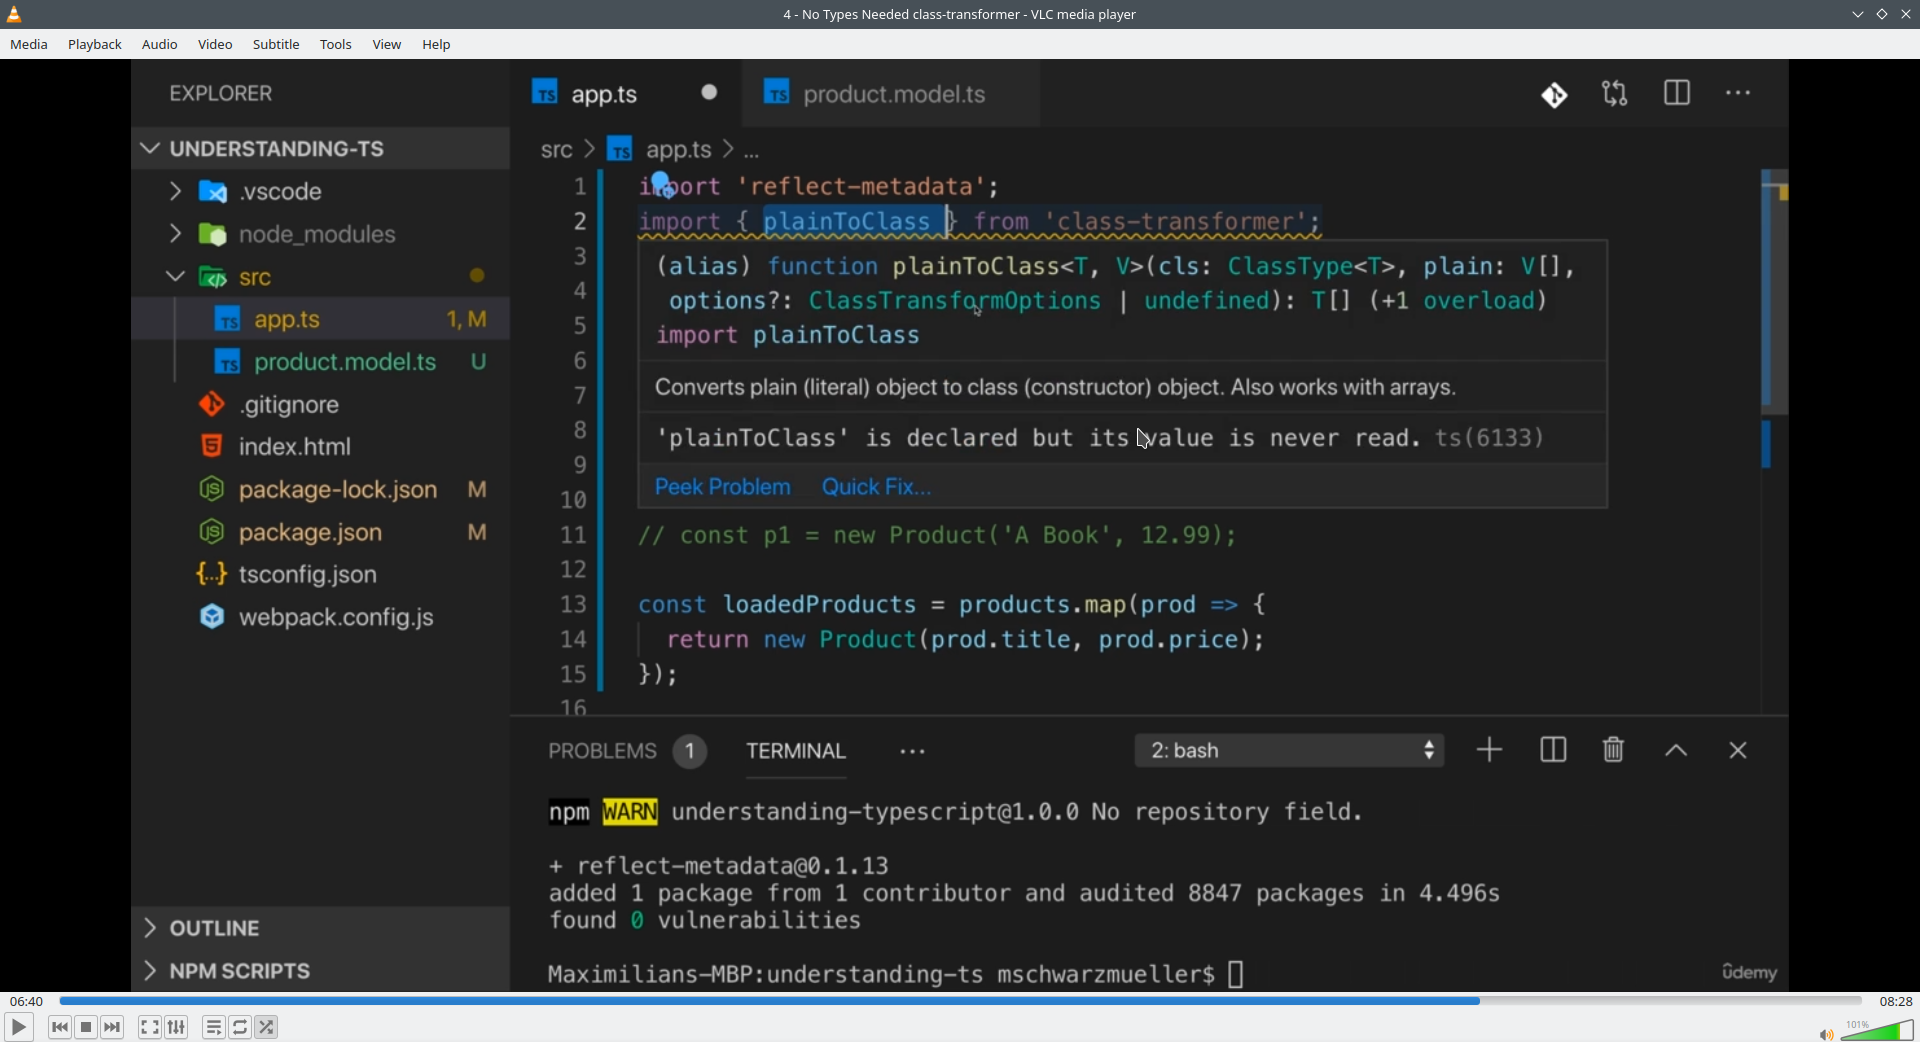Open the source control changes icon
This screenshot has width=1920, height=1042.
[1555, 95]
